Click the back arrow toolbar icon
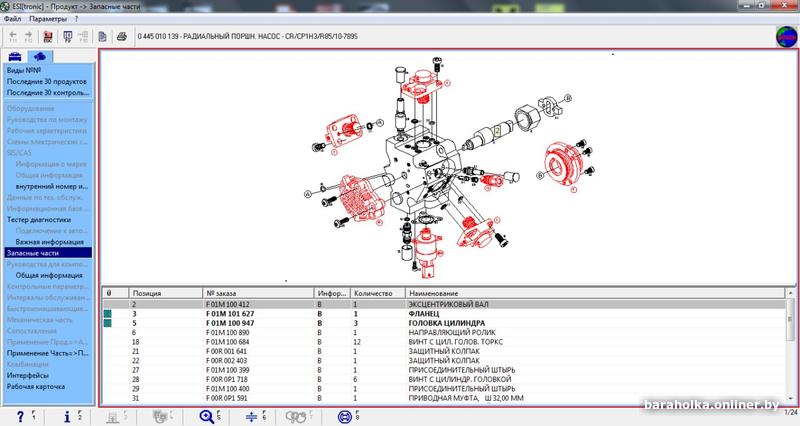Image resolution: width=800 pixels, height=426 pixels. click(13, 36)
